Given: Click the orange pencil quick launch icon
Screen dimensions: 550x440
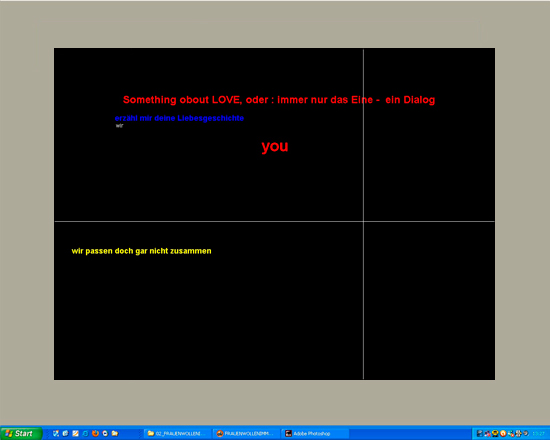Looking at the screenshot, I should tap(75, 433).
